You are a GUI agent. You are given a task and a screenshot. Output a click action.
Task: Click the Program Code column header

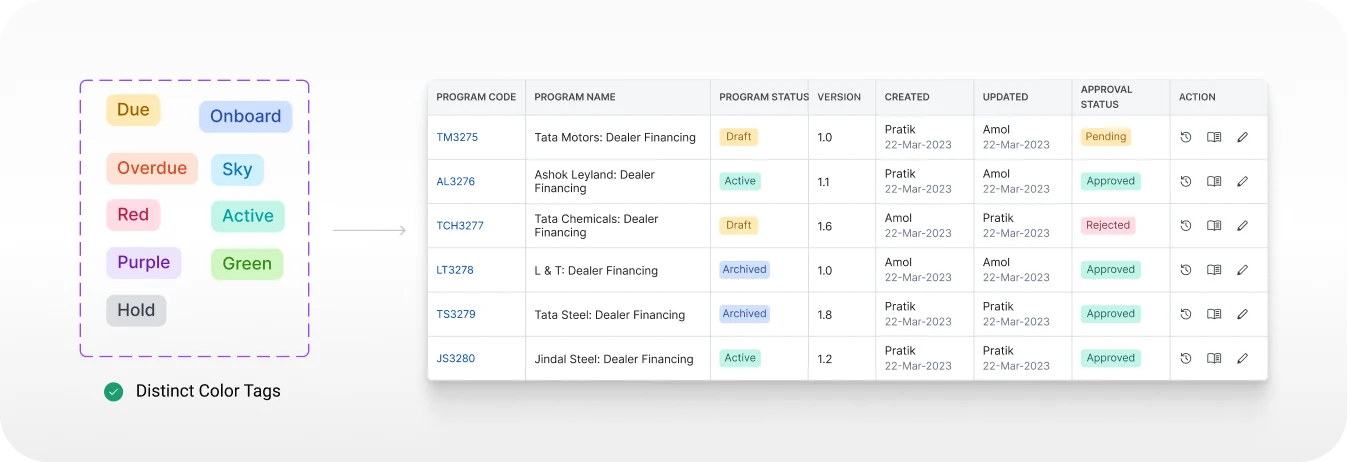tap(476, 97)
